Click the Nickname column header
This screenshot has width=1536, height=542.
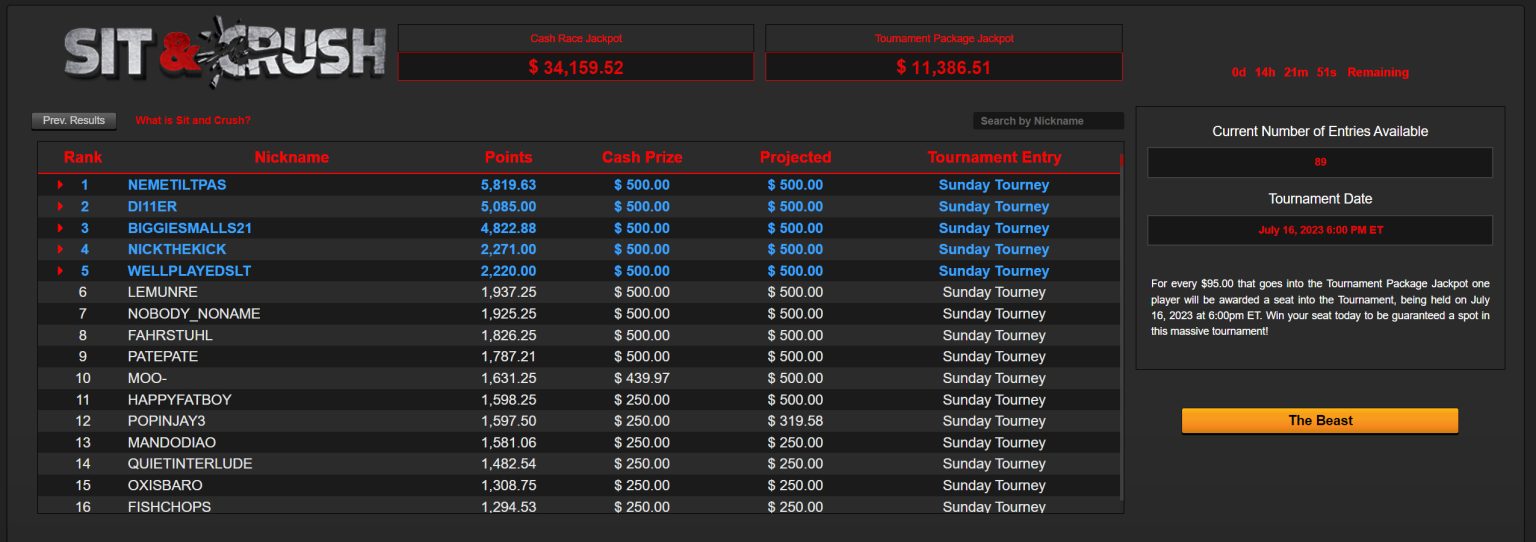click(x=291, y=157)
